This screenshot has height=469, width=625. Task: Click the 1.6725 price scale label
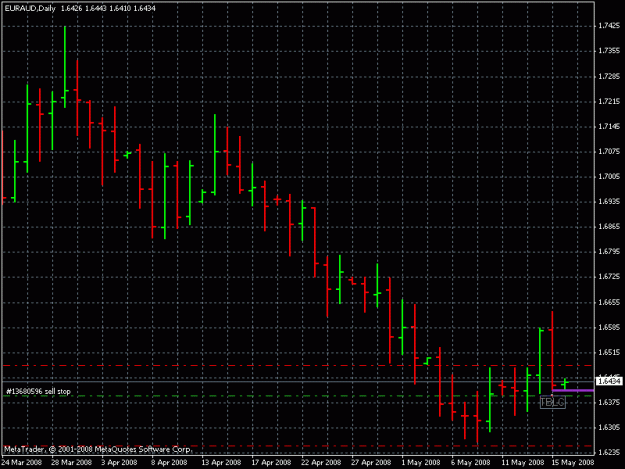point(609,277)
